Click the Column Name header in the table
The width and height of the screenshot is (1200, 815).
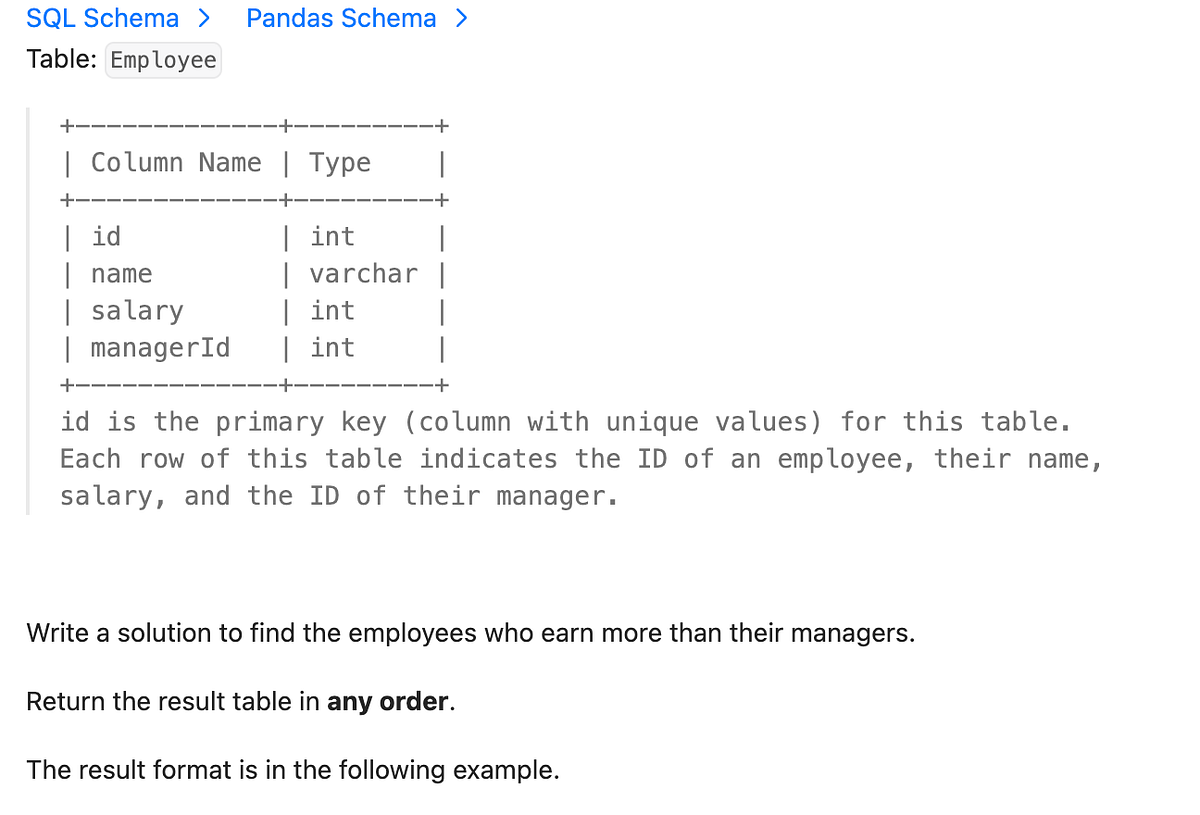point(177,162)
